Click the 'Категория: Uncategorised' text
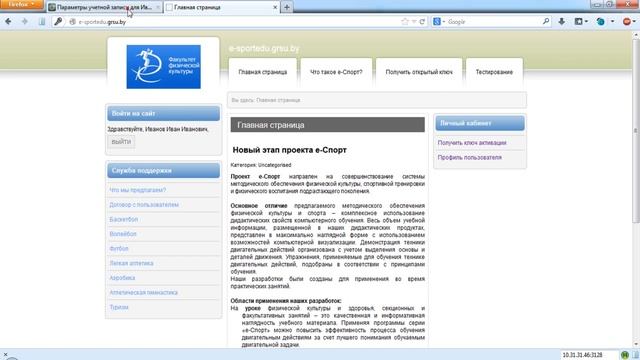This screenshot has height=360, width=640. 261,165
